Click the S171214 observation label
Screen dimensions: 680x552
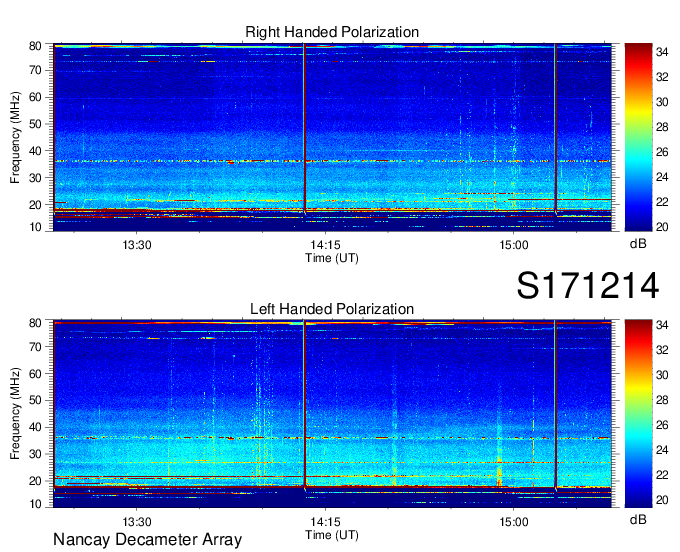[x=588, y=286]
